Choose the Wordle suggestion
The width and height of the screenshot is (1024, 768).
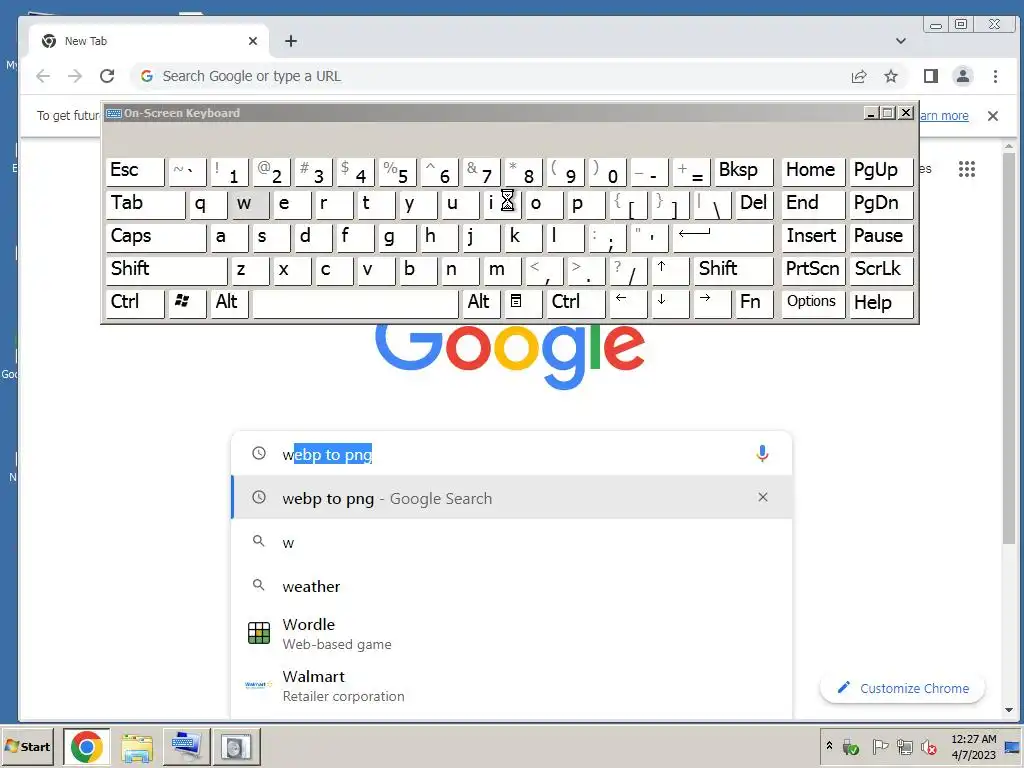(x=512, y=633)
